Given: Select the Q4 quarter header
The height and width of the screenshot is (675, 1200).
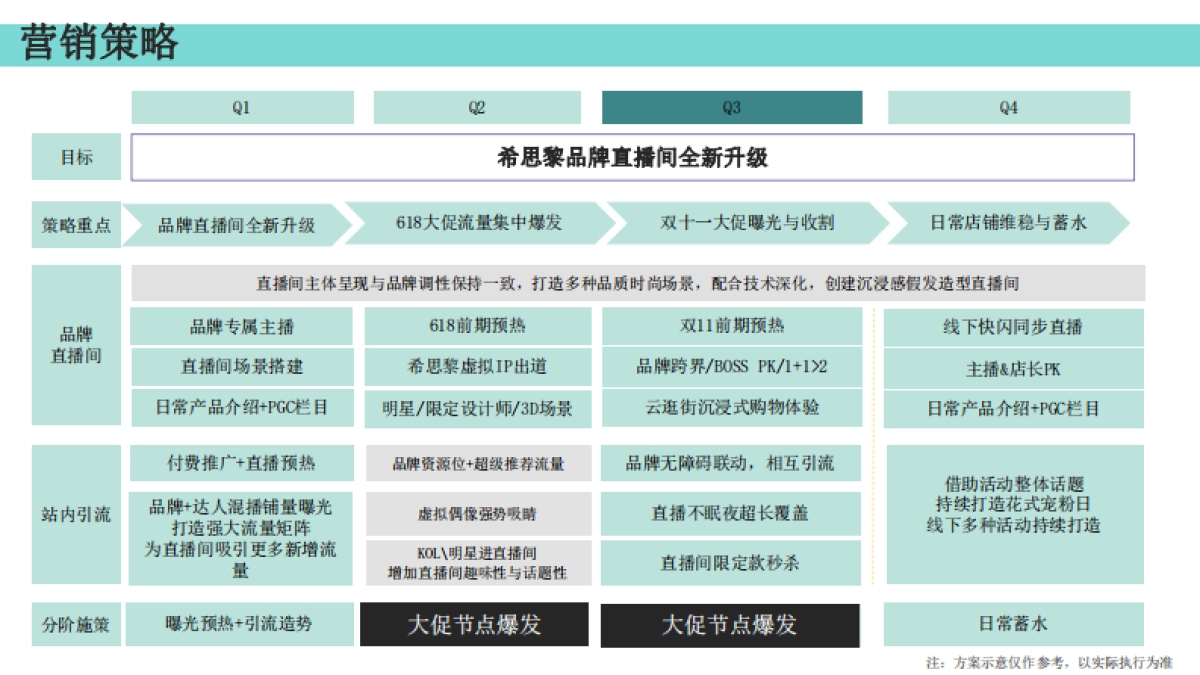Looking at the screenshot, I should click(x=1006, y=106).
